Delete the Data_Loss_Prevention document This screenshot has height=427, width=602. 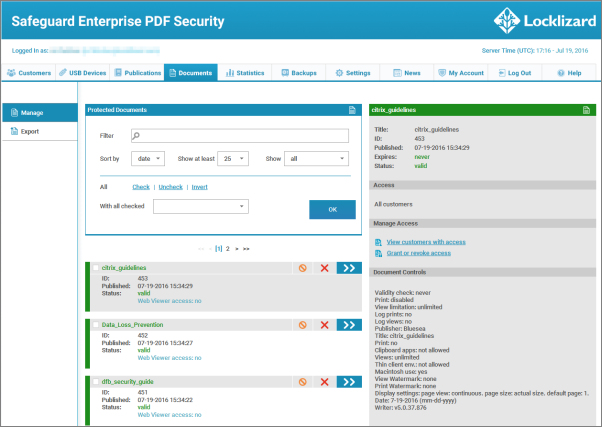tap(324, 325)
